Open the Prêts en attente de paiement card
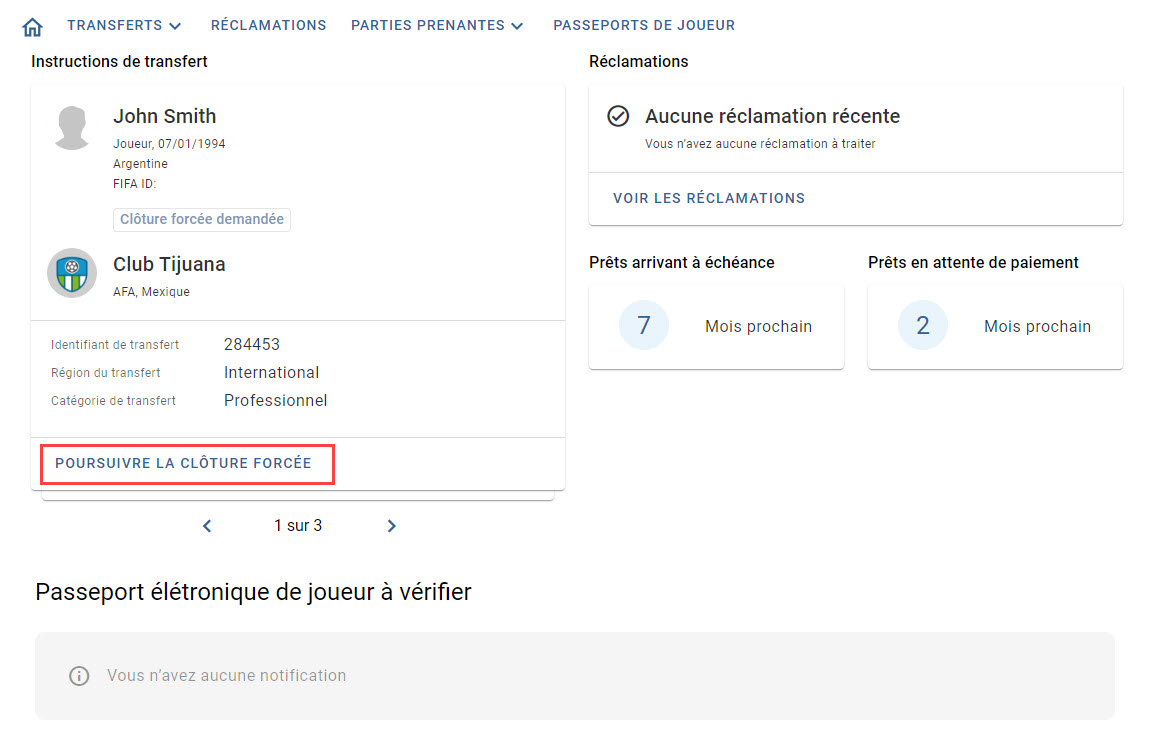Viewport: 1150px width, 752px height. pyautogui.click(x=995, y=326)
